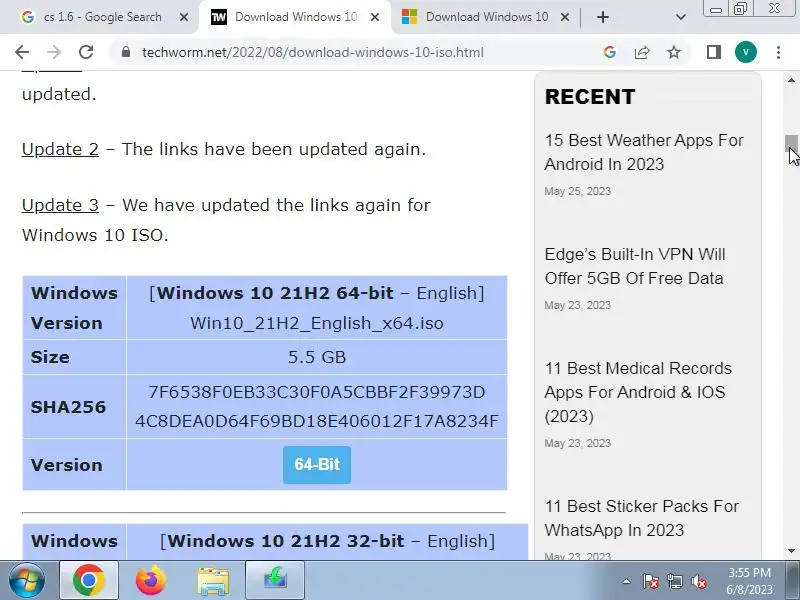Click the 64-Bit download button
800x600 pixels.
pyautogui.click(x=317, y=464)
